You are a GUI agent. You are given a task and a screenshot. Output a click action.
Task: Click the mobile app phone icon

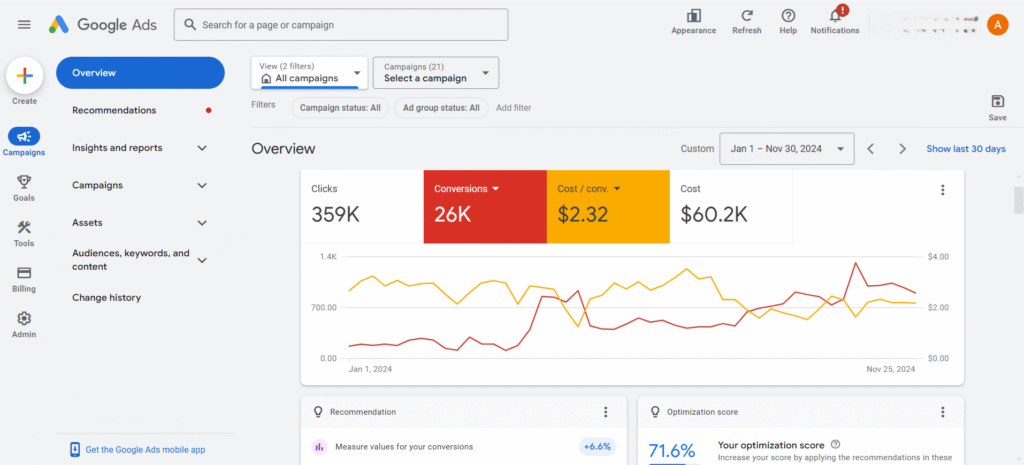(75, 449)
